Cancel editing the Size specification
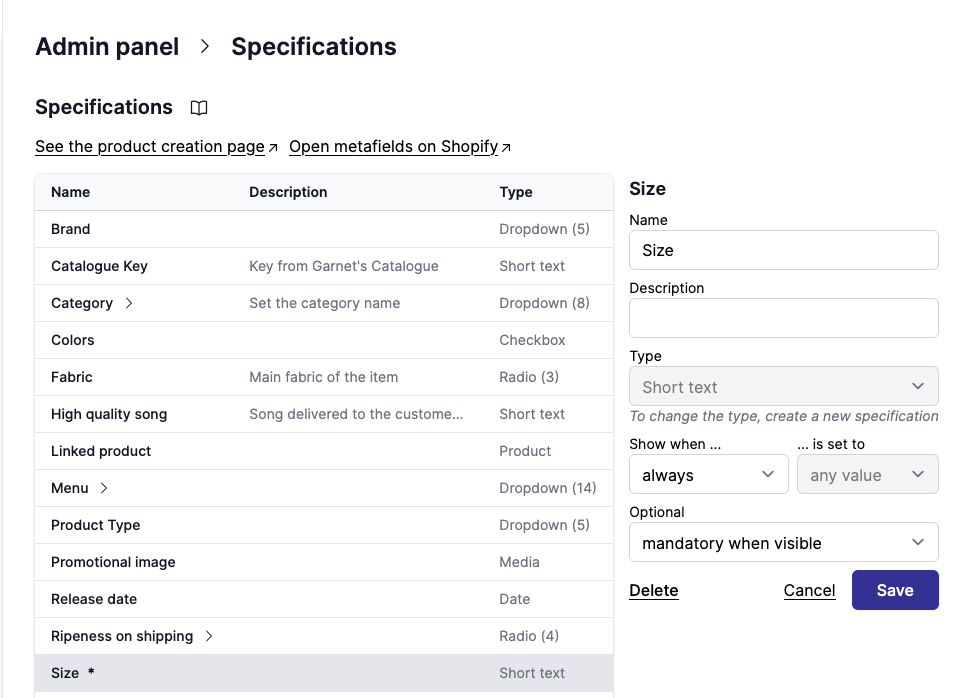The image size is (956, 698). click(809, 590)
